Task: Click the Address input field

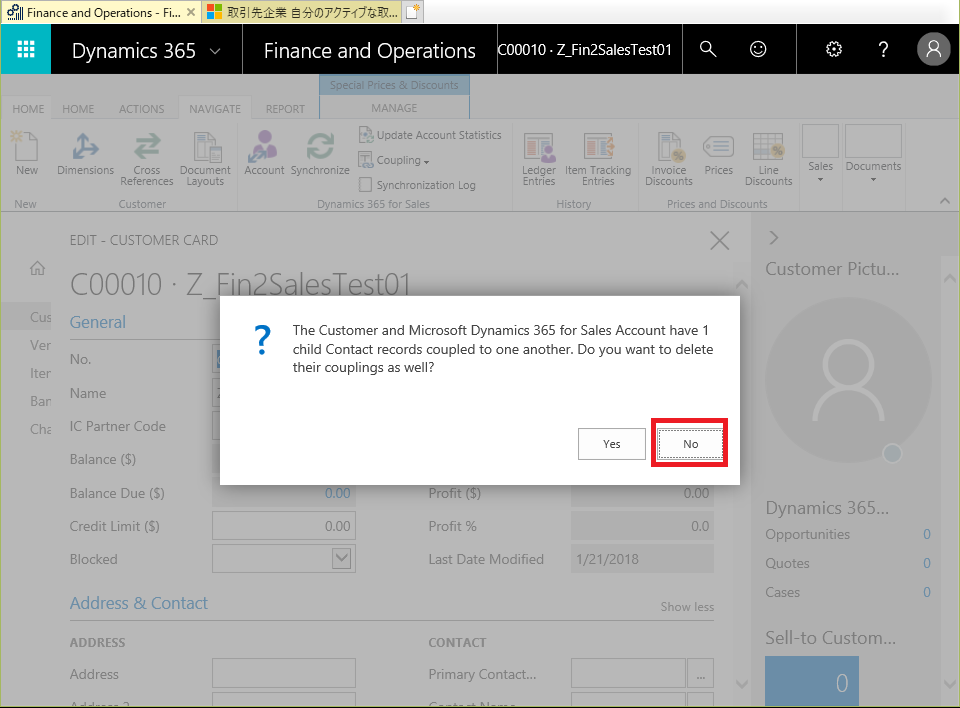Action: point(283,674)
